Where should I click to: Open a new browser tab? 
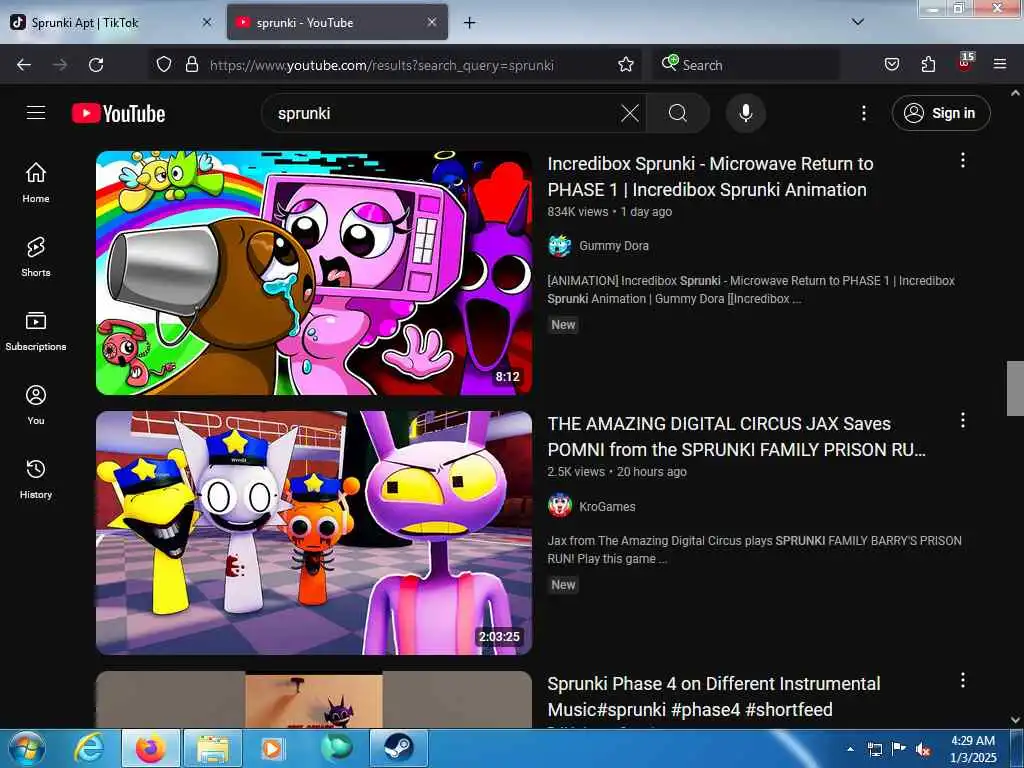click(x=470, y=23)
